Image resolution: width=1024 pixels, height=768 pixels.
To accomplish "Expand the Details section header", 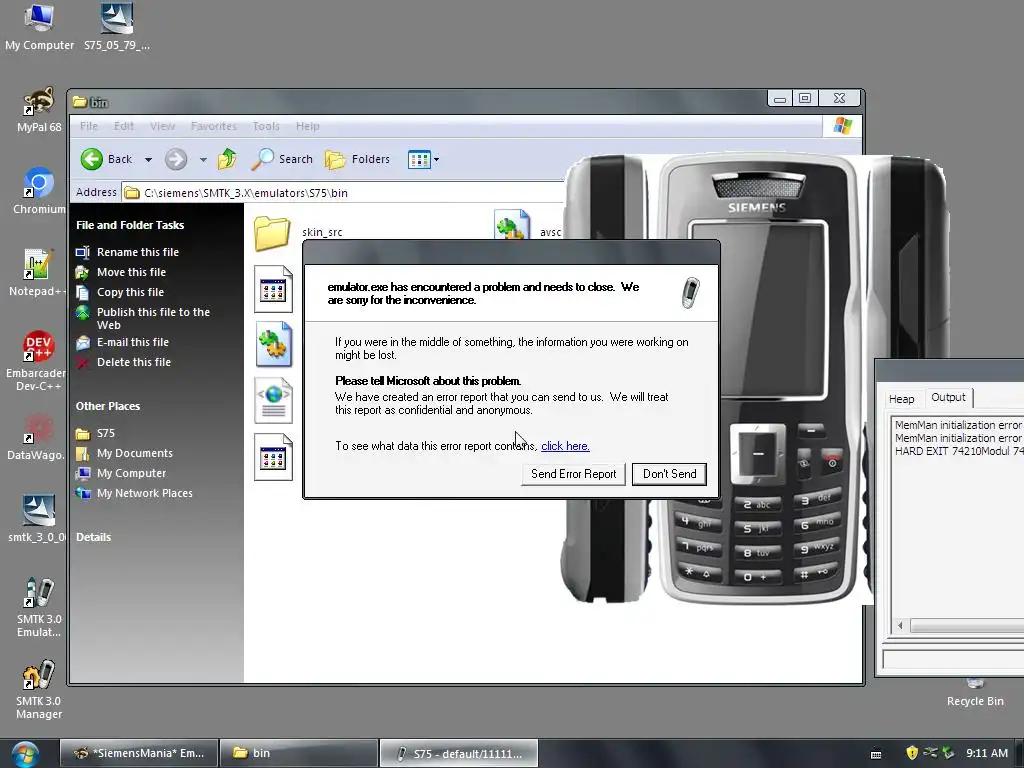I will point(93,537).
